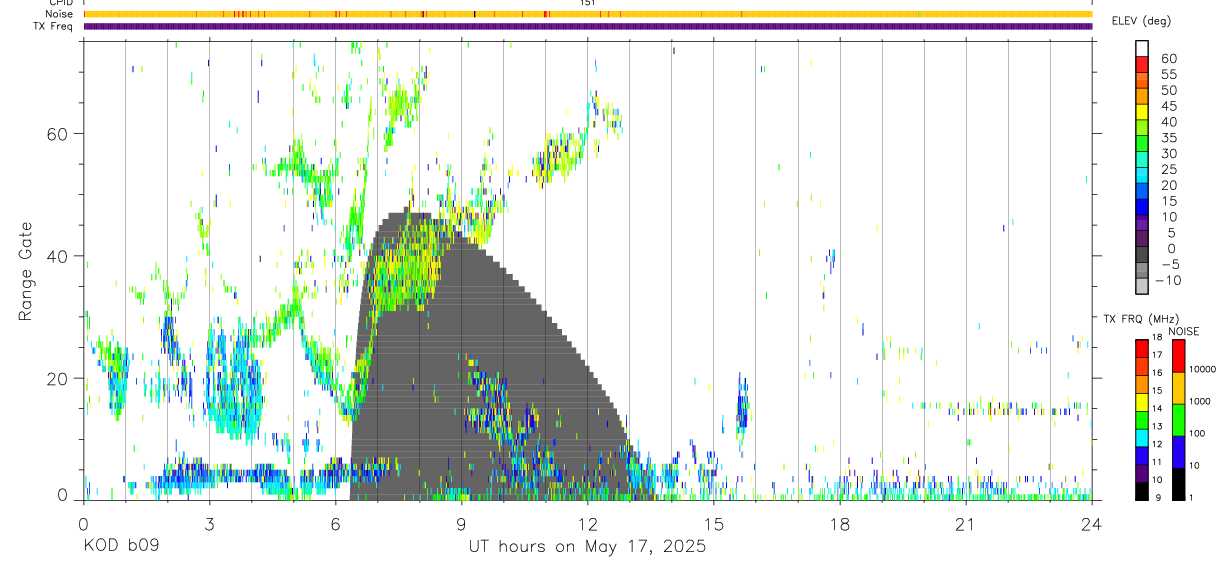The image size is (1228, 567).
Task: Click the '14' value on the TX FRQ scale
Action: tap(1157, 408)
